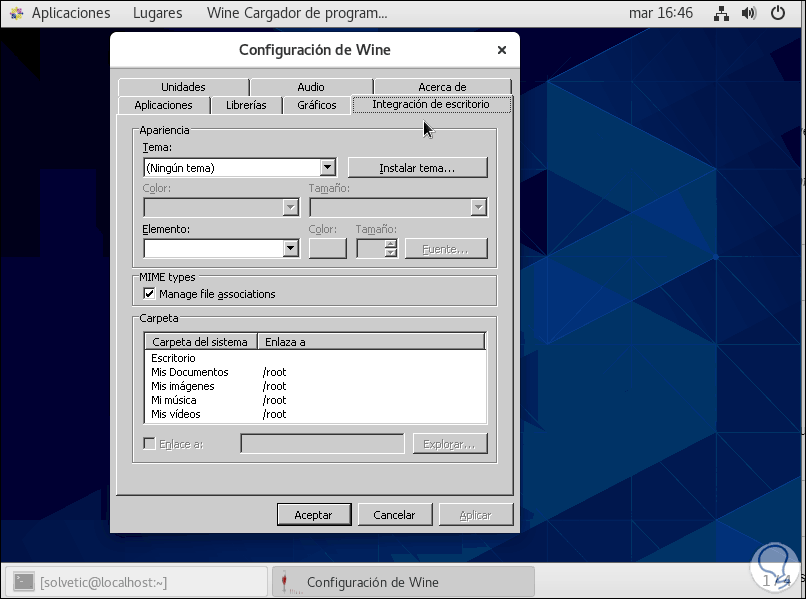806x599 pixels.
Task: Click the Cancelar button
Action: pyautogui.click(x=394, y=515)
